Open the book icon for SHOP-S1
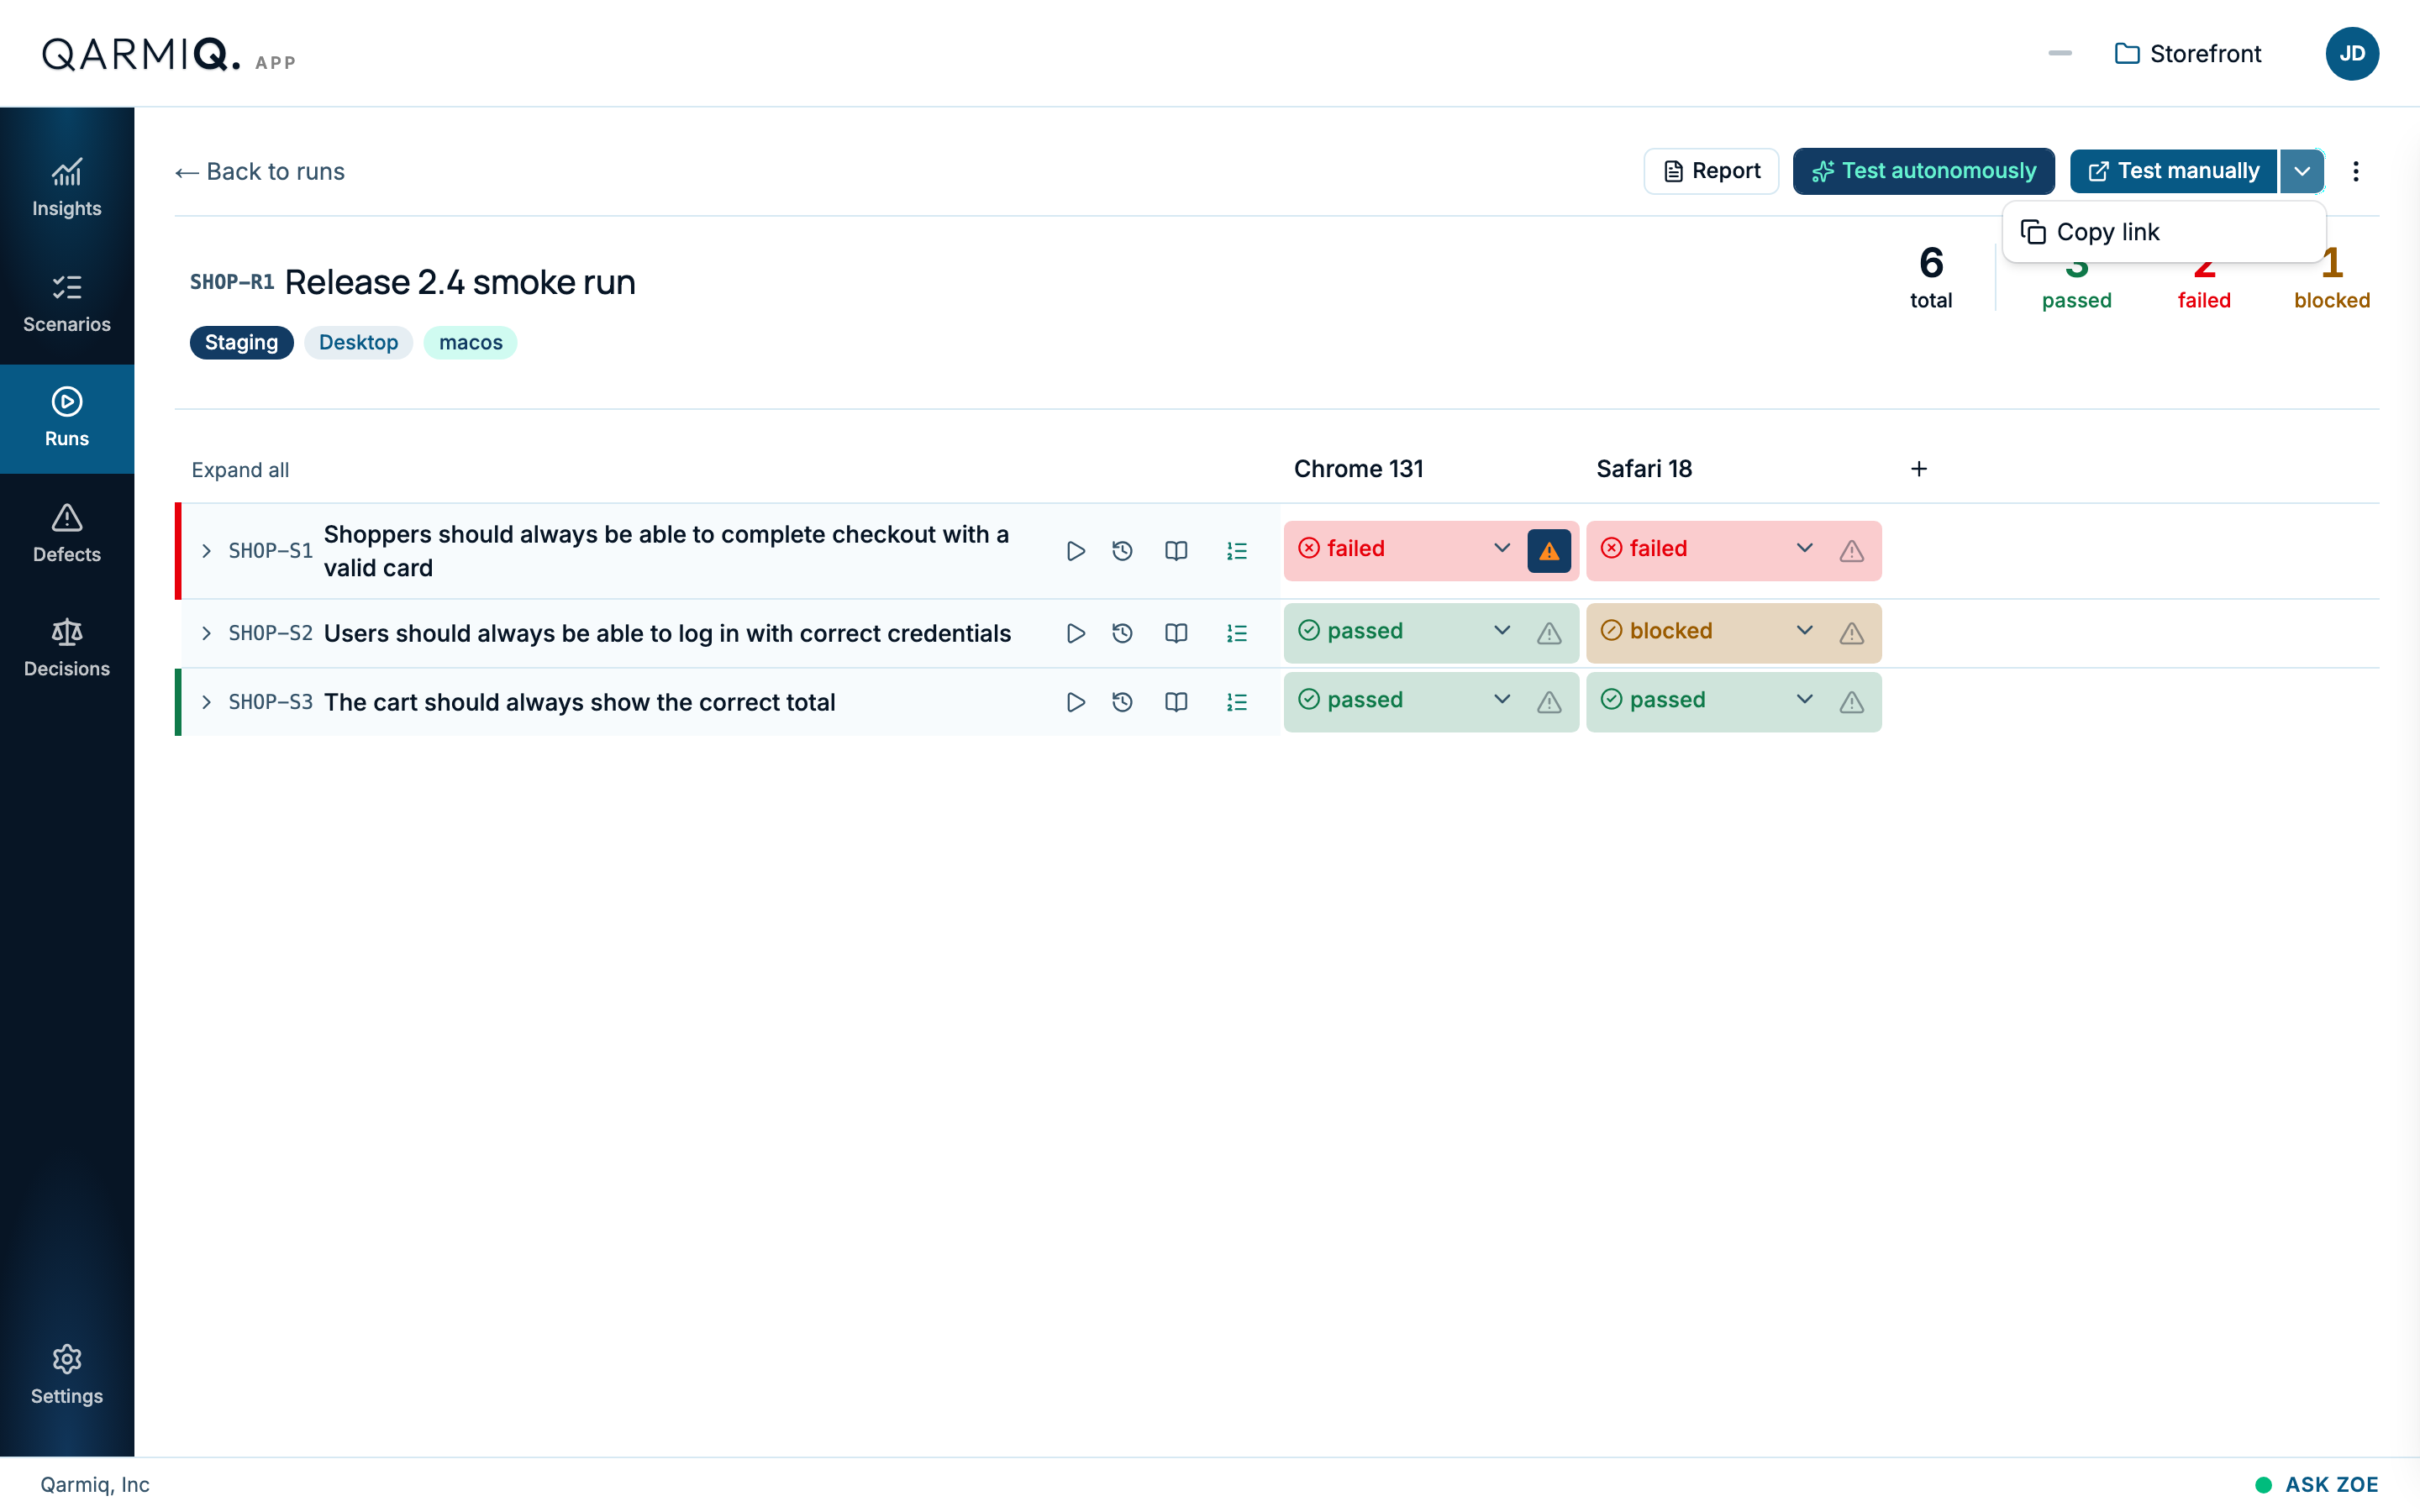Screen dimensions: 2420x1512 1176,551
